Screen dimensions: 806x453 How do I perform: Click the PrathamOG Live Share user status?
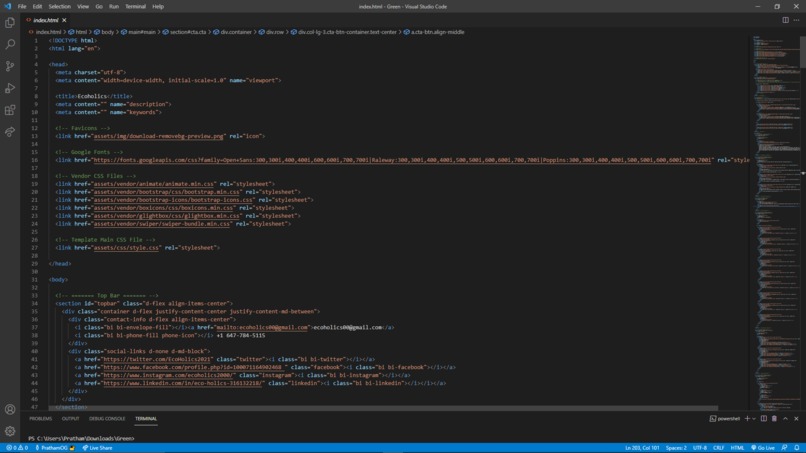pos(54,448)
